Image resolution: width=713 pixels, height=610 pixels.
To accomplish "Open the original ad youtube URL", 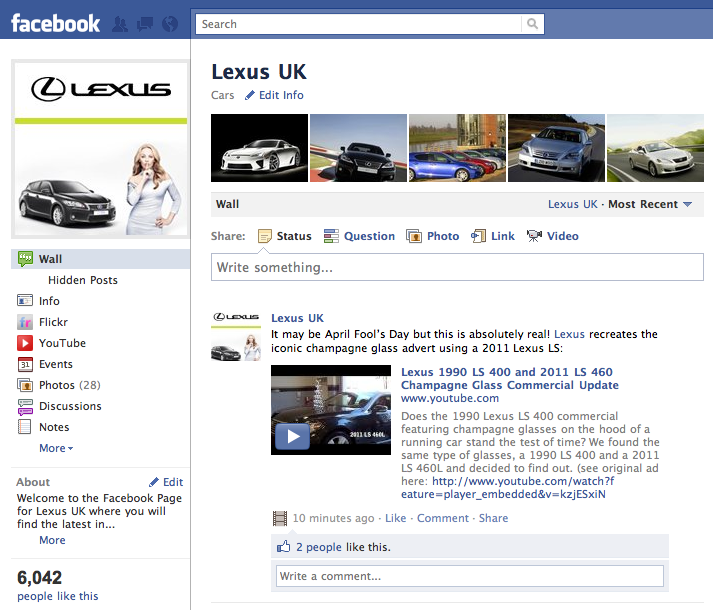I will 508,488.
